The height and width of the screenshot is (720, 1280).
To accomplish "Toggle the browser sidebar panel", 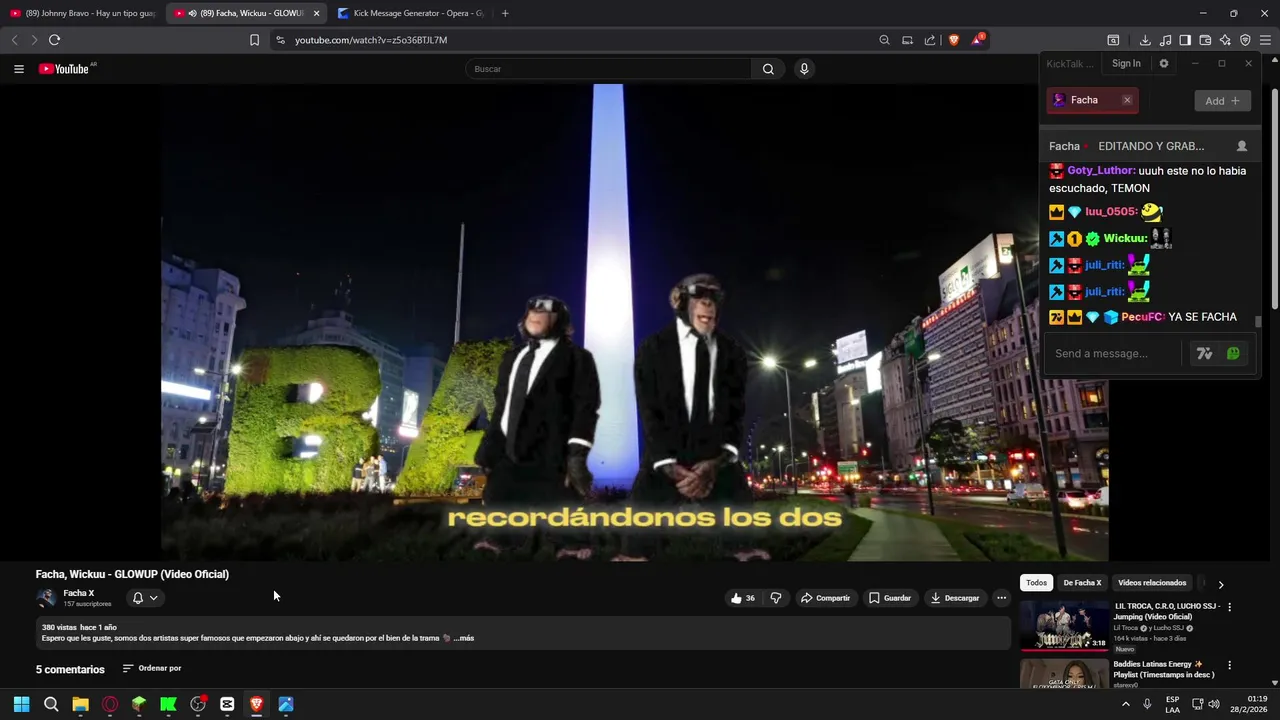I will point(1185,40).
